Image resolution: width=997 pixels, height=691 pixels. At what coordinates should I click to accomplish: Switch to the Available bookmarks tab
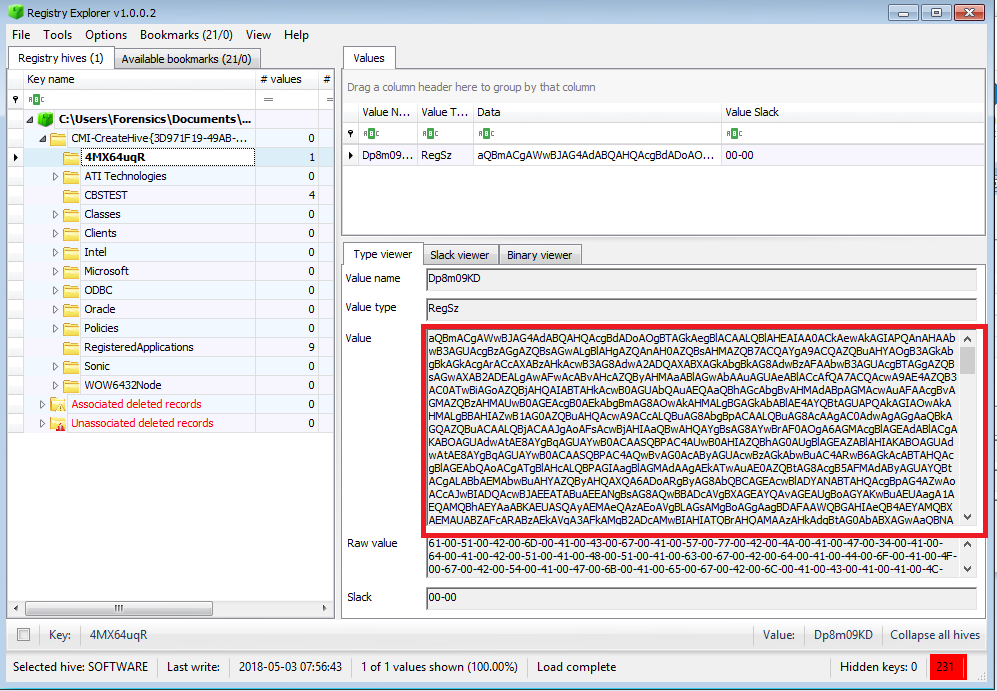click(x=187, y=58)
